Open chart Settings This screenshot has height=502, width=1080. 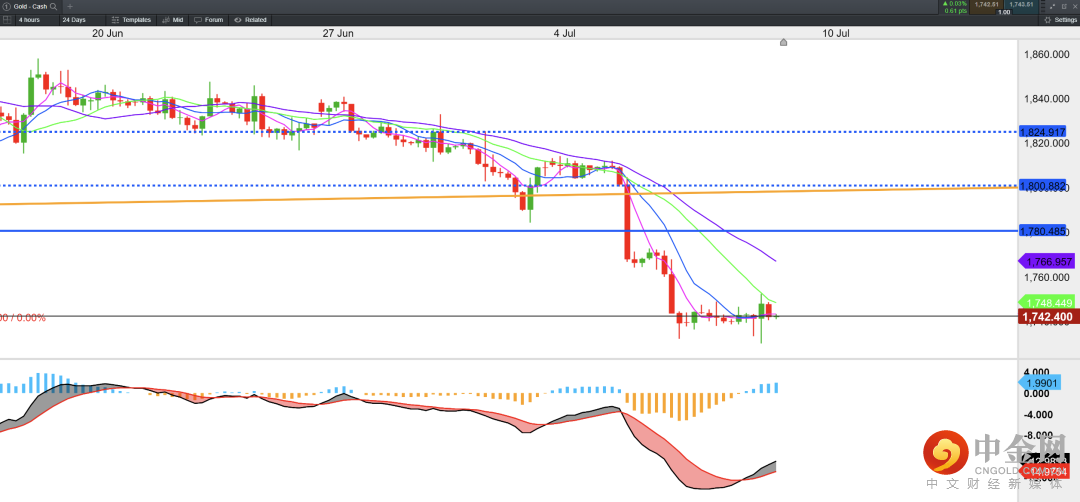tap(1061, 20)
